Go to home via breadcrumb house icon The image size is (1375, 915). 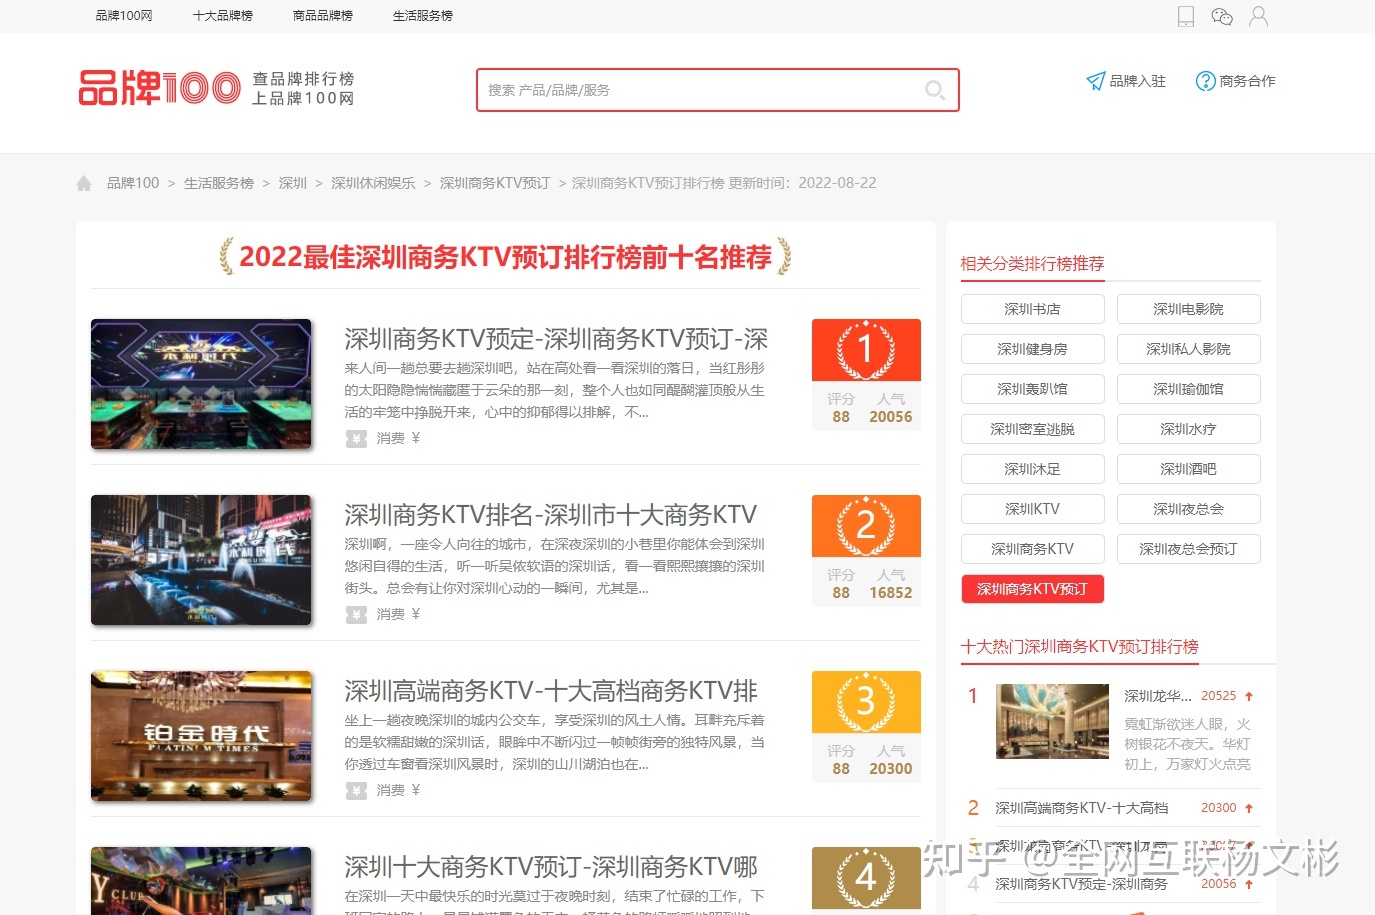click(x=84, y=183)
